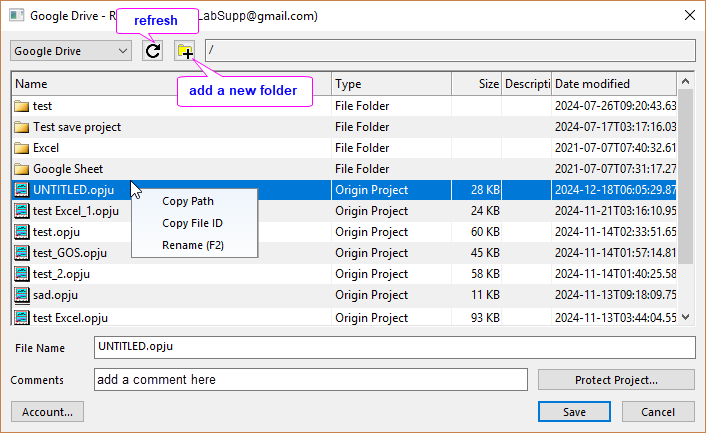Screen dimensions: 706x433
Task: Click the 2024-07-26T09:20:43 date cell
Action: pyautogui.click(x=615, y=106)
